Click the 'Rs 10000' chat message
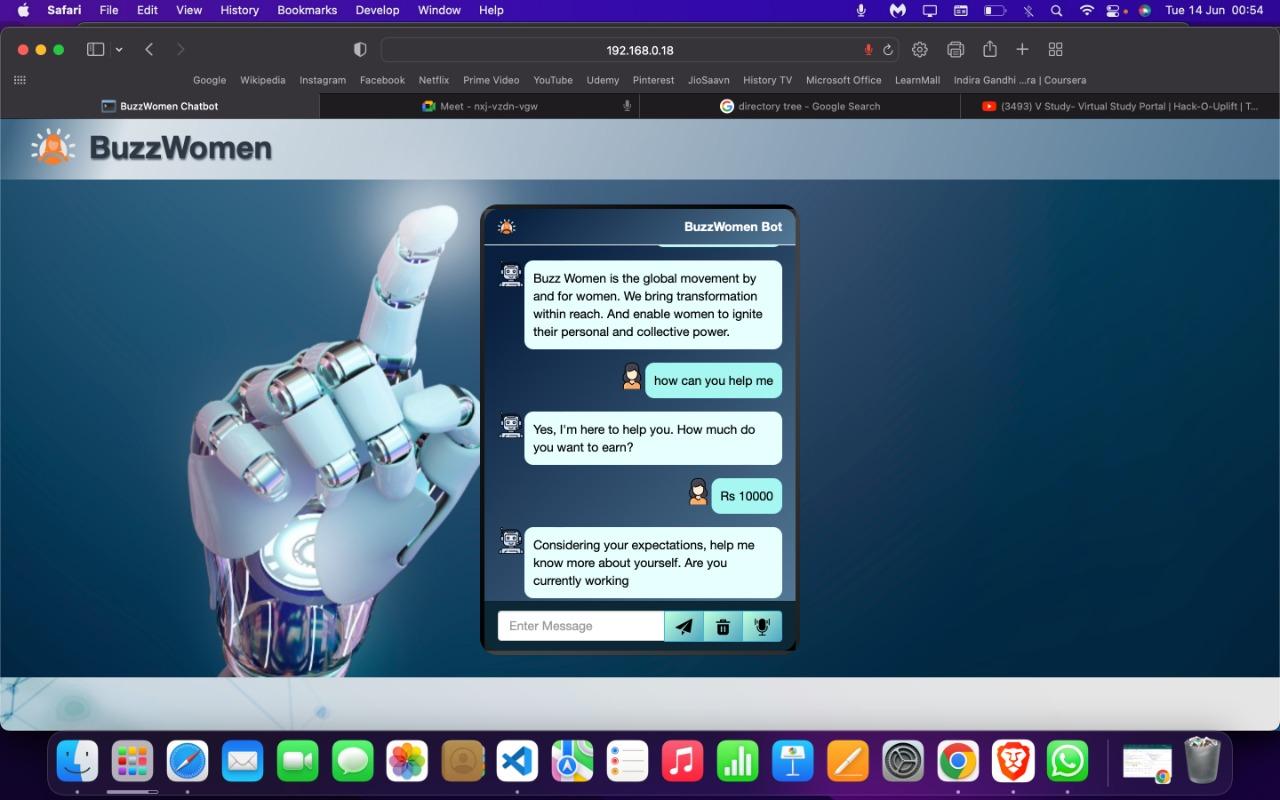Image resolution: width=1280 pixels, height=800 pixels. [746, 496]
